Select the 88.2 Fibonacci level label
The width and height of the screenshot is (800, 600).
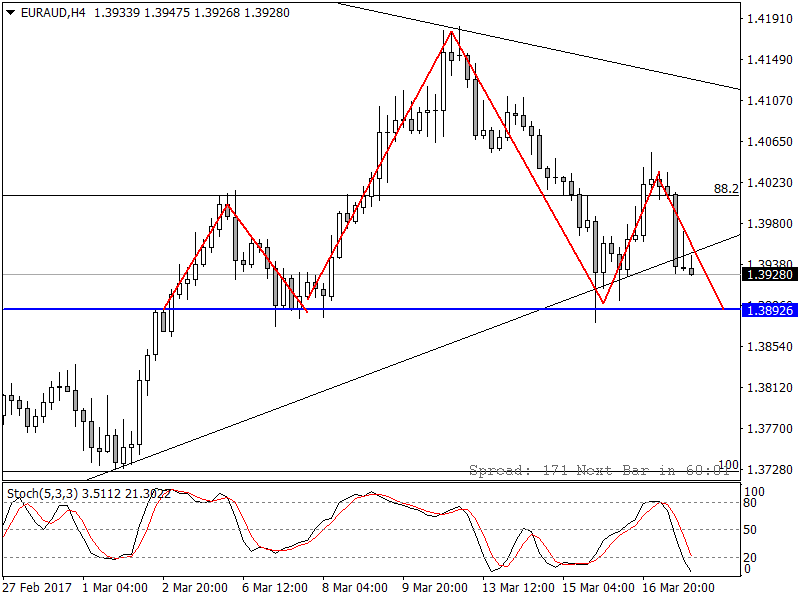point(726,189)
